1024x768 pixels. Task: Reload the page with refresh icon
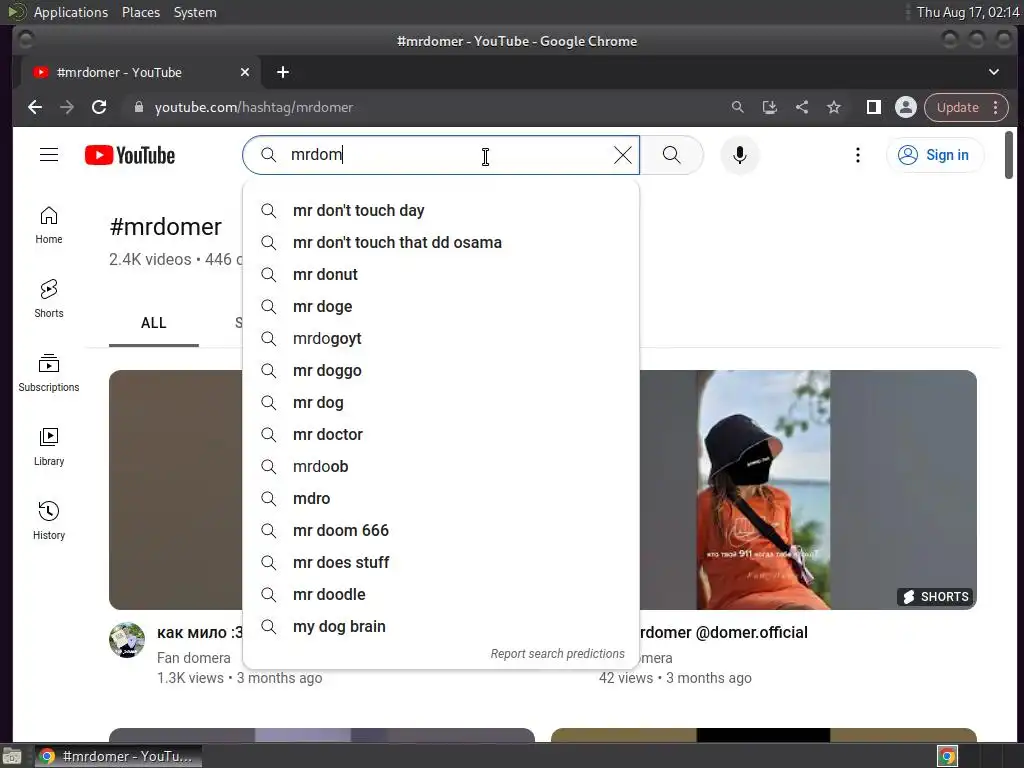click(x=99, y=107)
